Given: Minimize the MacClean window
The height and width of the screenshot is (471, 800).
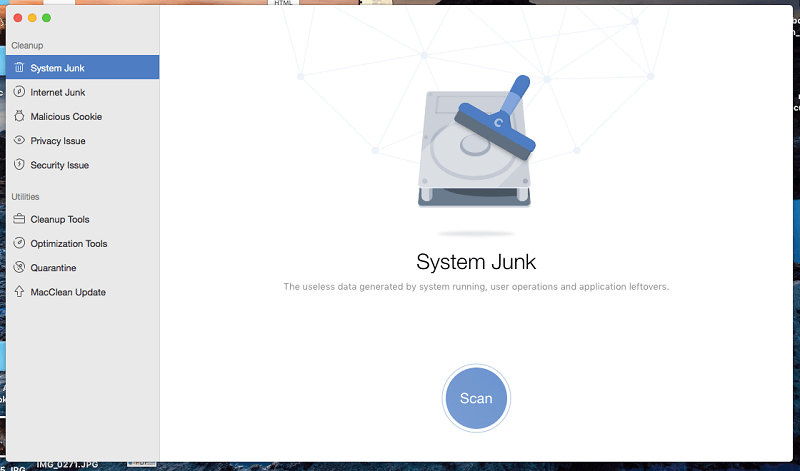Looking at the screenshot, I should 32,18.
